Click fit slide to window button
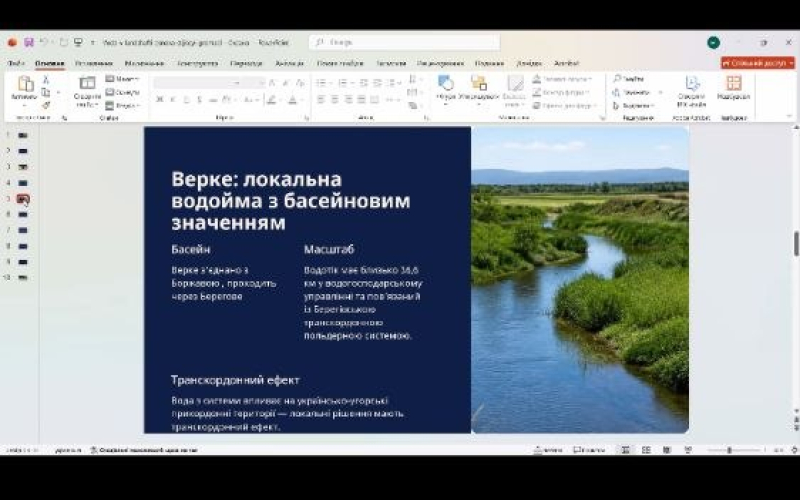This screenshot has height=500, width=800. 794,449
